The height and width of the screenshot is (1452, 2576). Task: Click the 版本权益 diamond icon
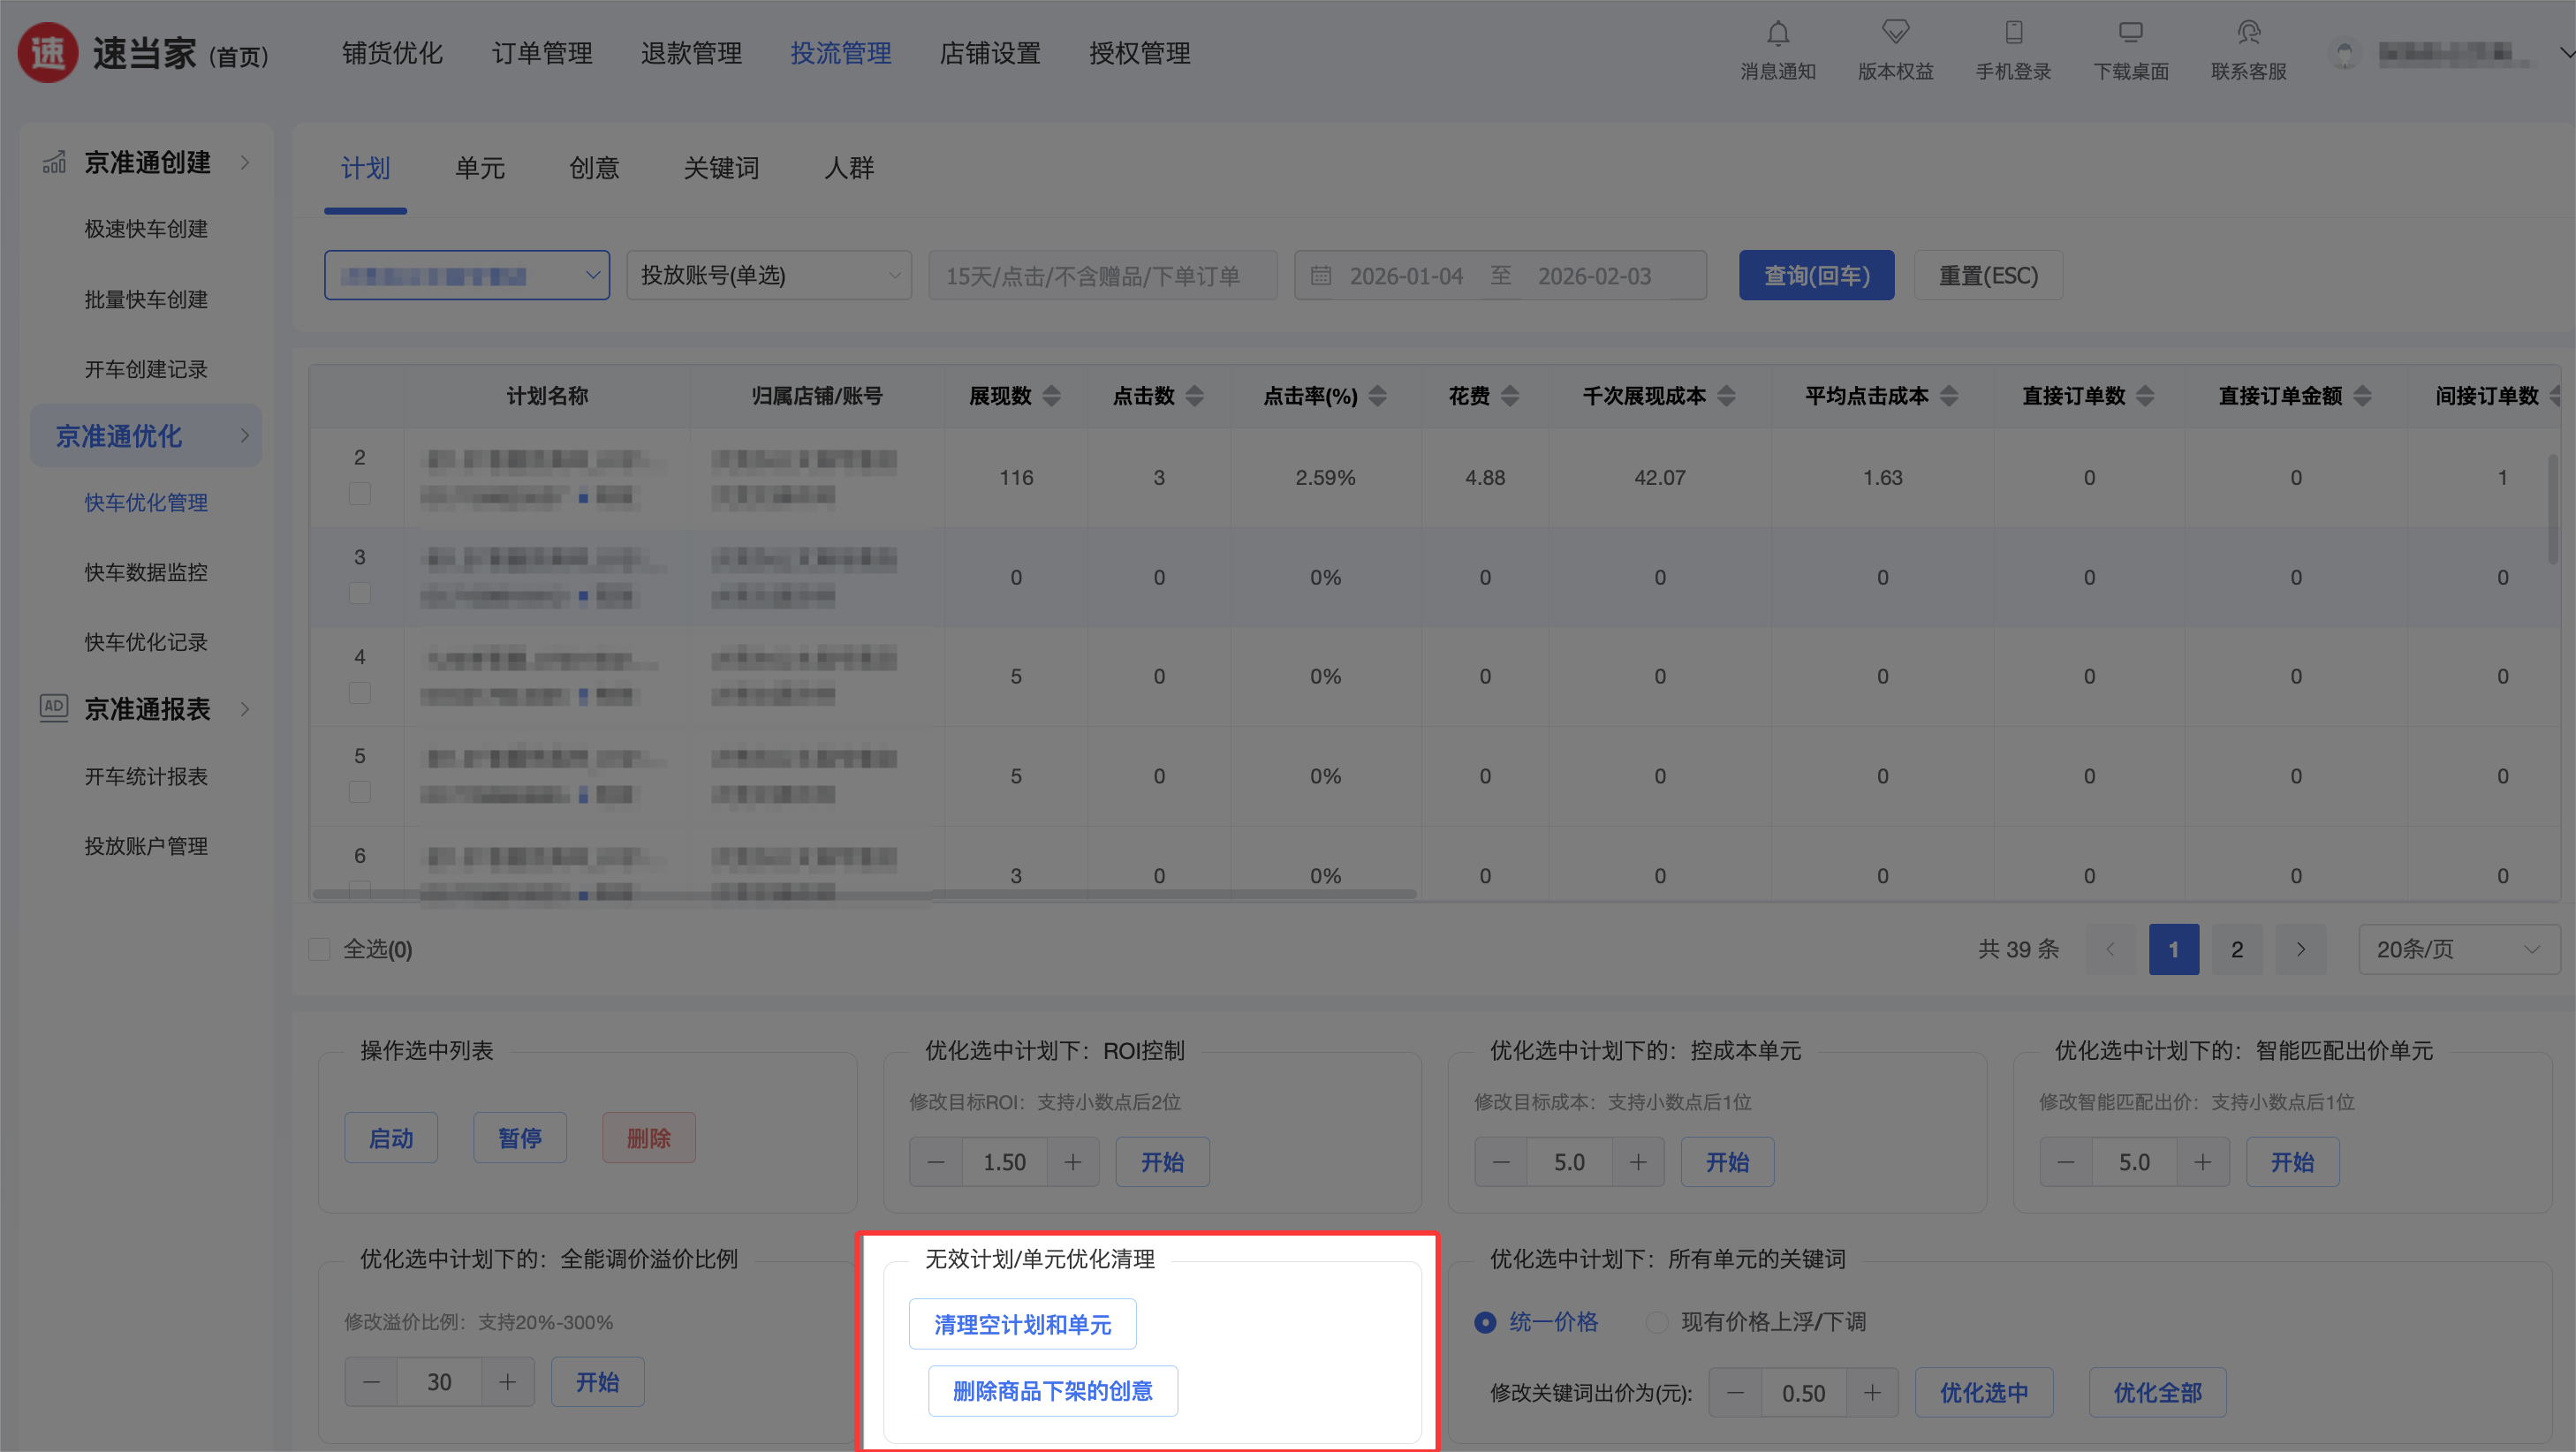pos(1895,34)
